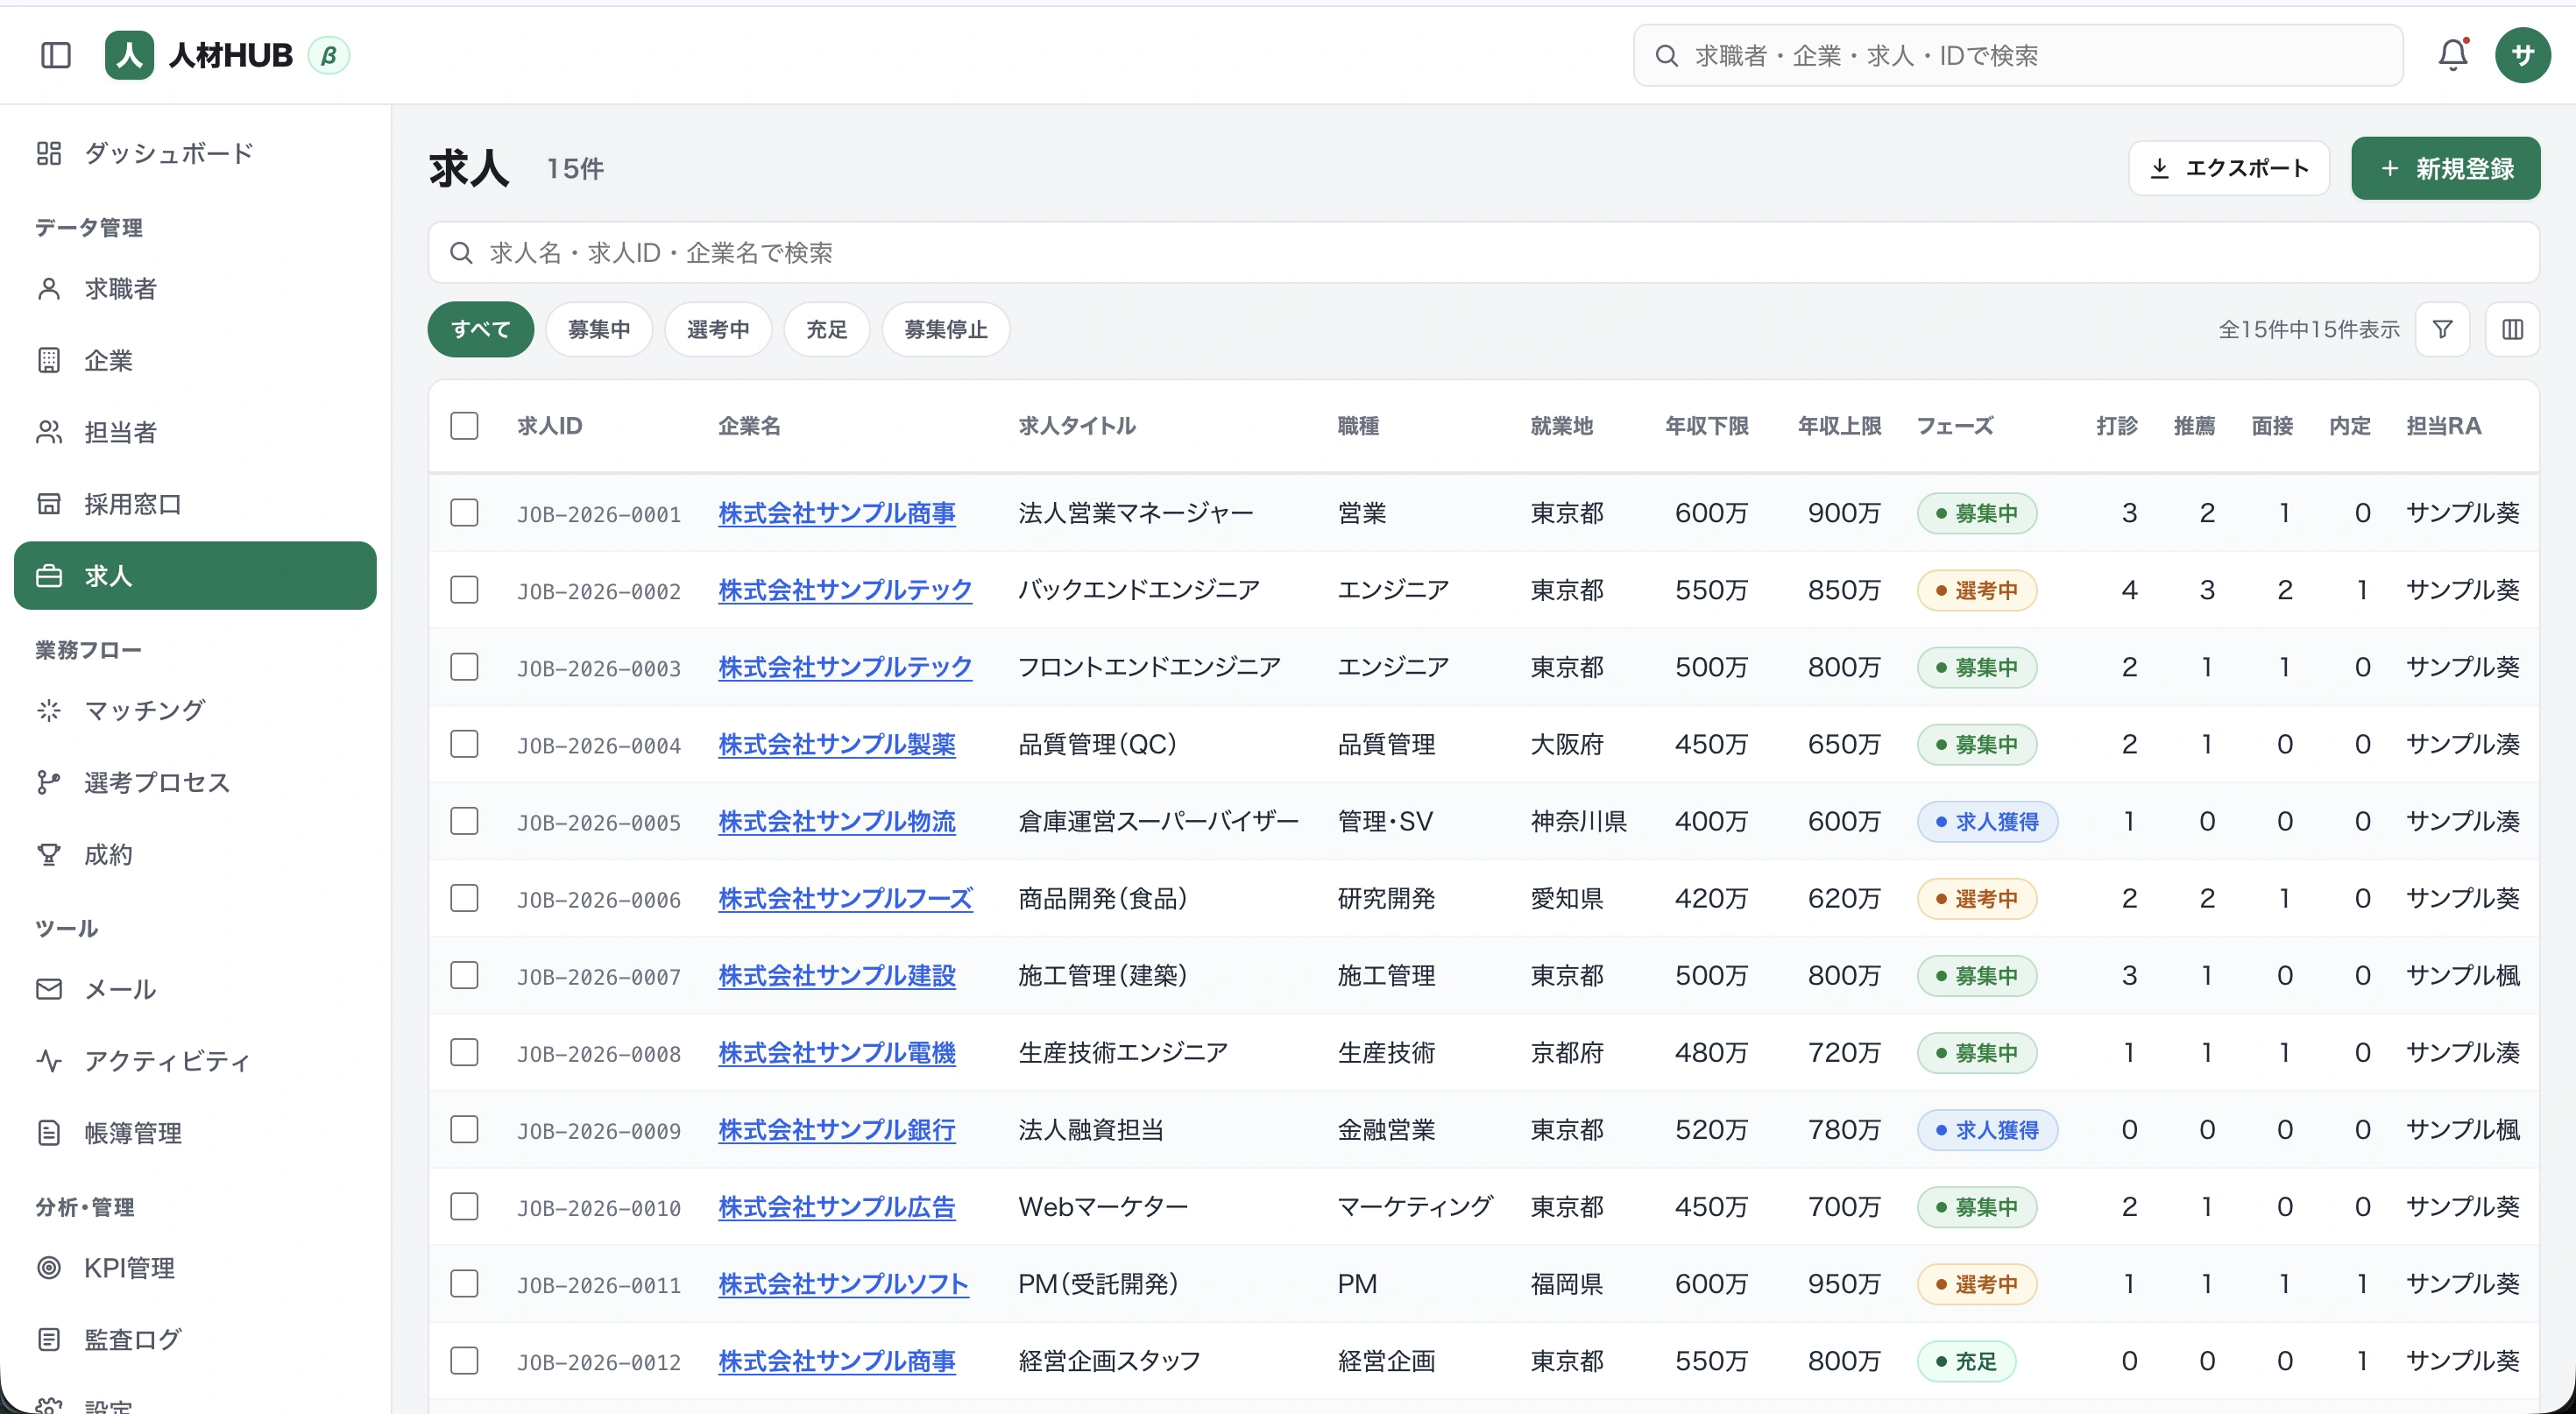Image resolution: width=2576 pixels, height=1414 pixels.
Task: Open 株式会社サンプル建設 company link
Action: tap(837, 975)
